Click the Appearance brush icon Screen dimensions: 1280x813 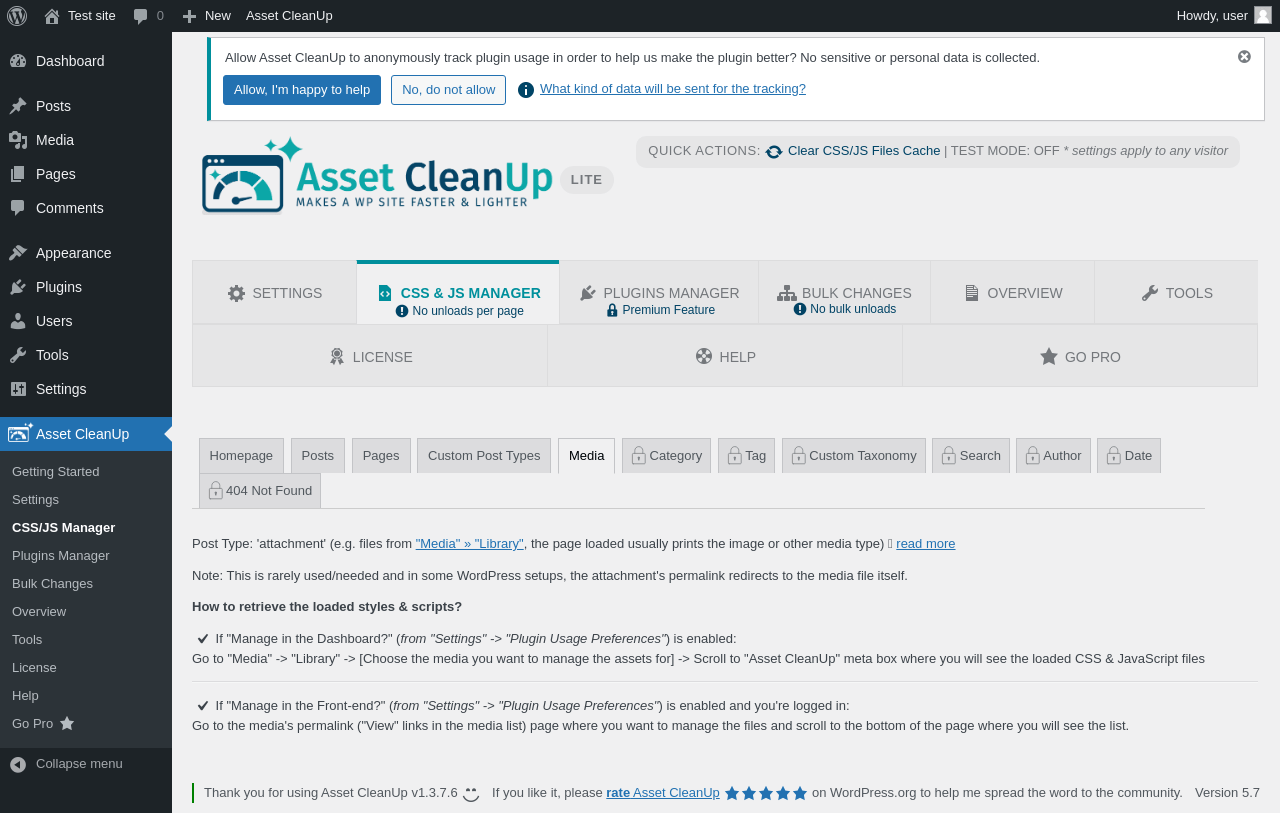18,253
